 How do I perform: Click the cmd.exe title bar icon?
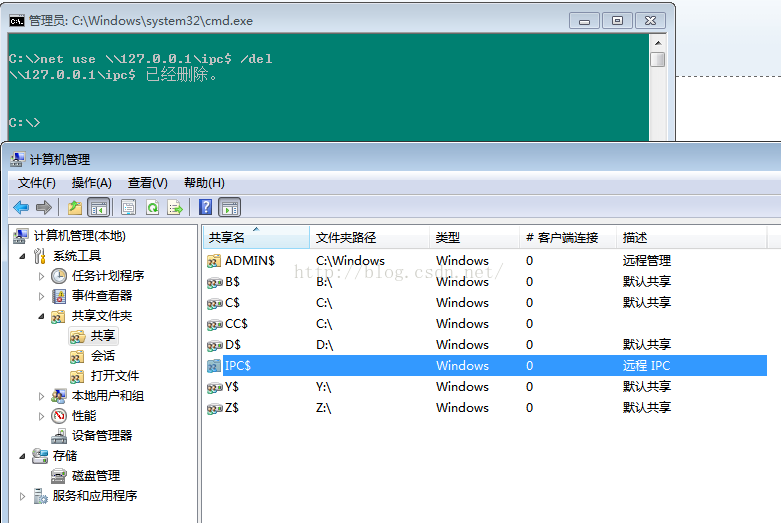pyautogui.click(x=17, y=21)
